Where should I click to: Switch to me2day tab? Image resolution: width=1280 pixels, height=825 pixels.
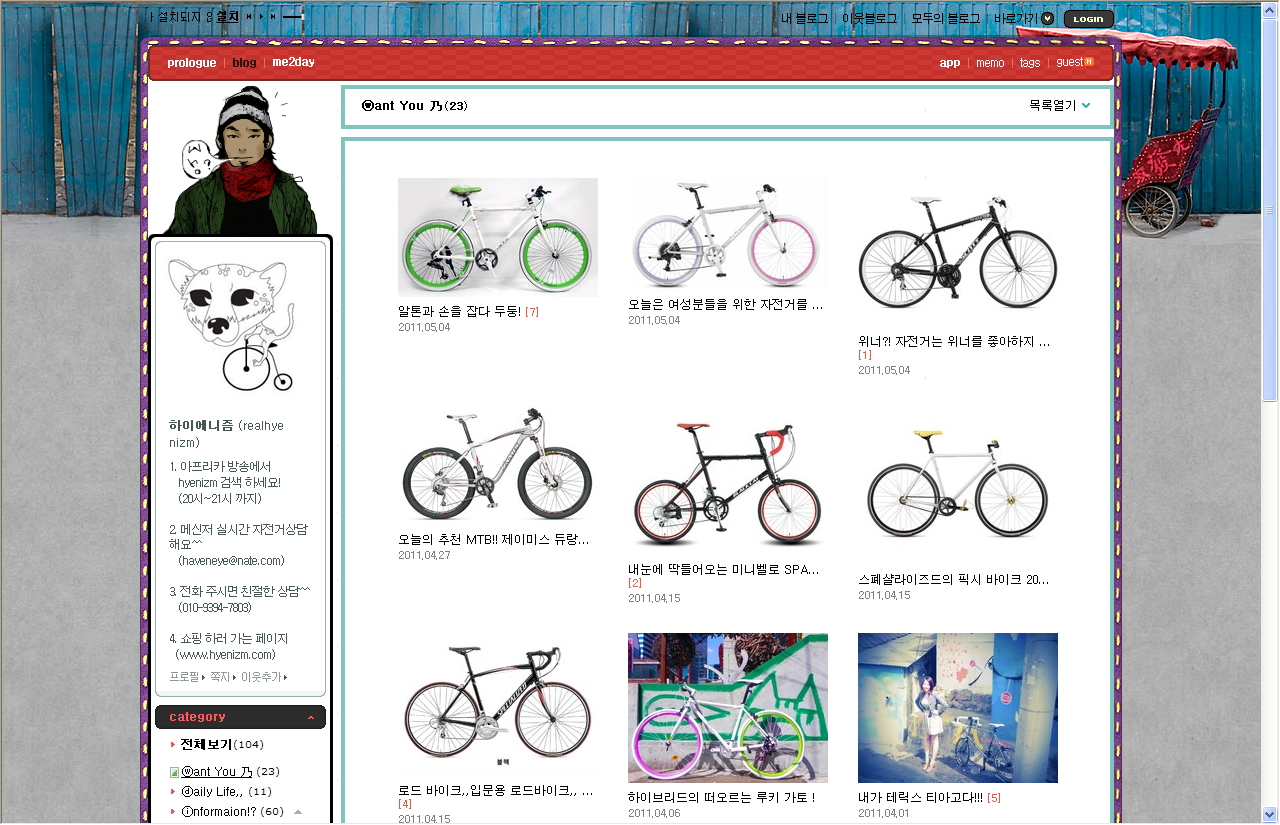pyautogui.click(x=293, y=63)
